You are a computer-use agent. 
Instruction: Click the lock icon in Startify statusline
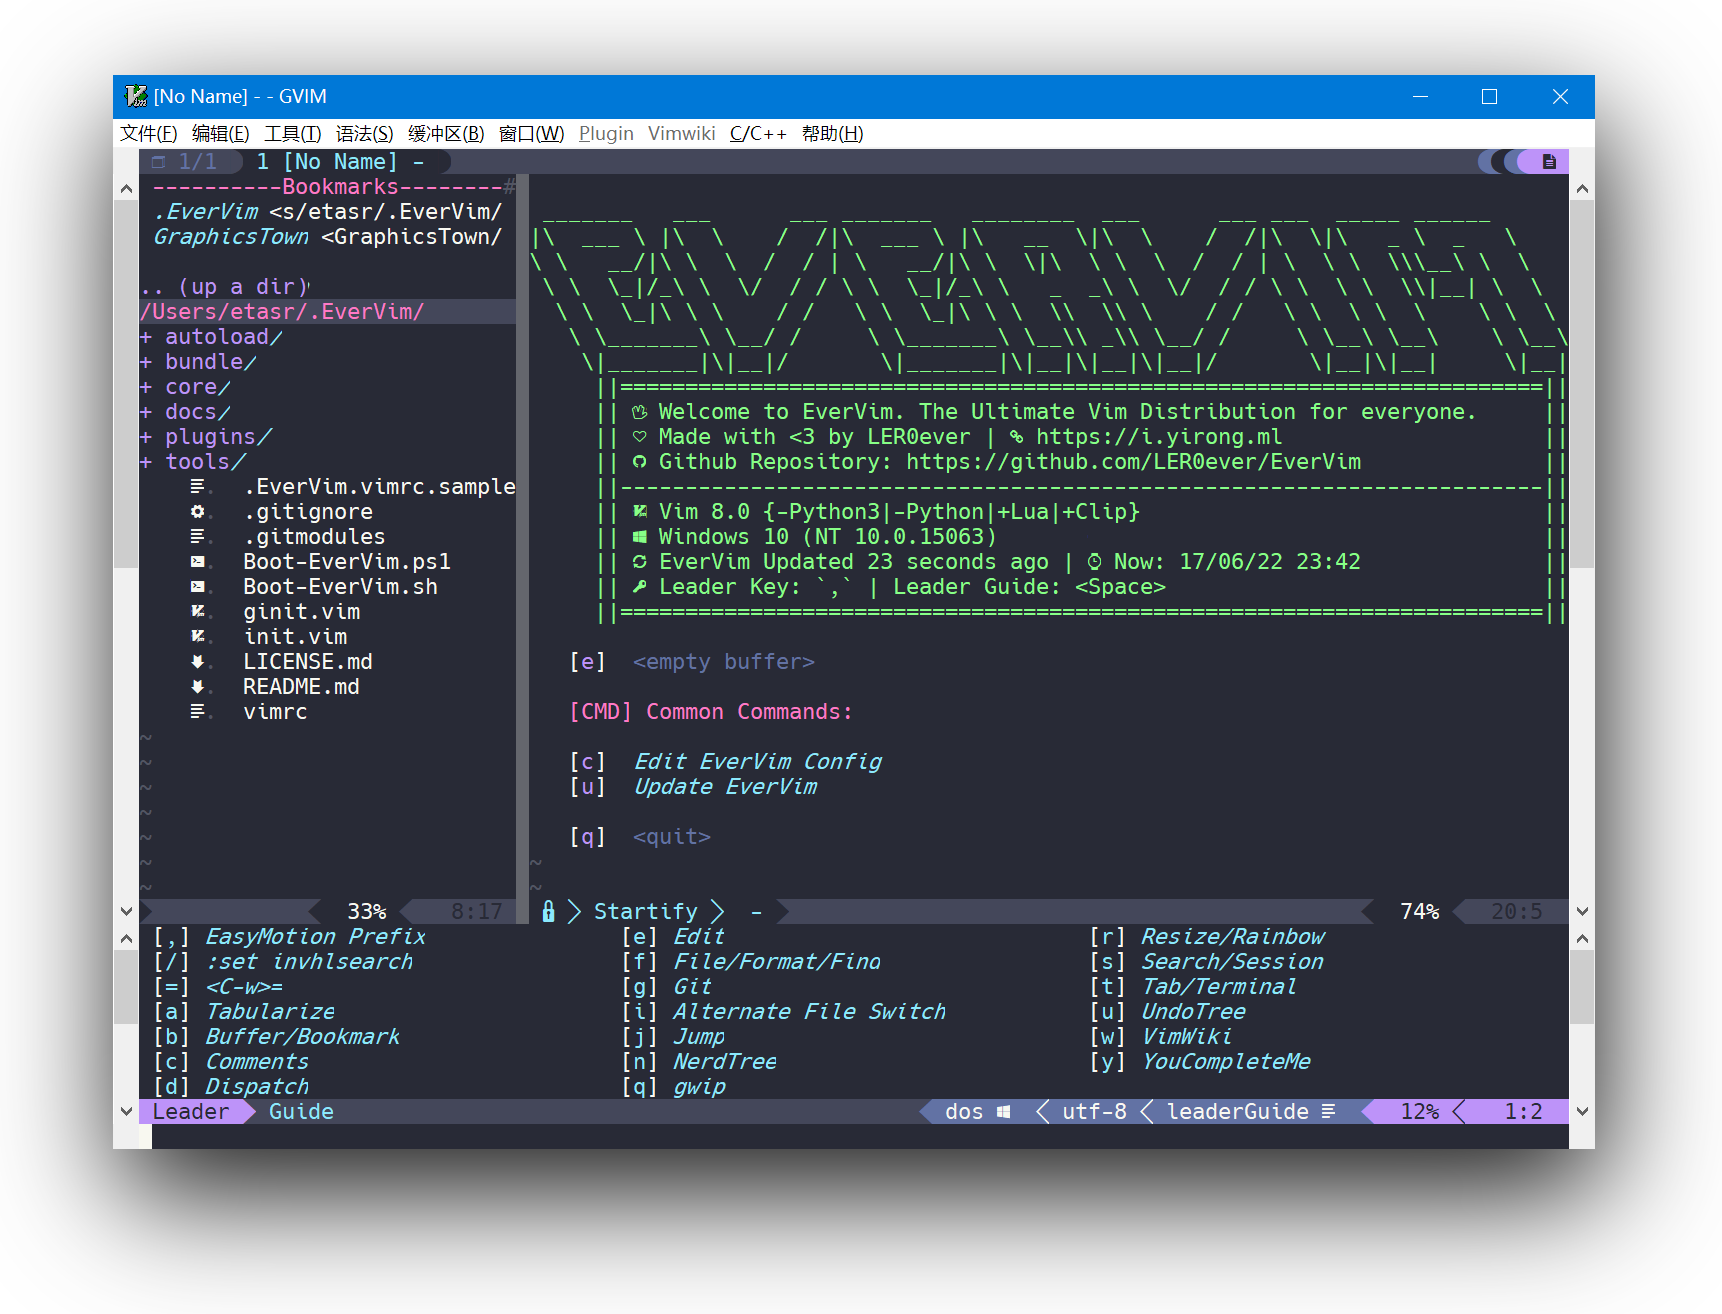point(548,911)
